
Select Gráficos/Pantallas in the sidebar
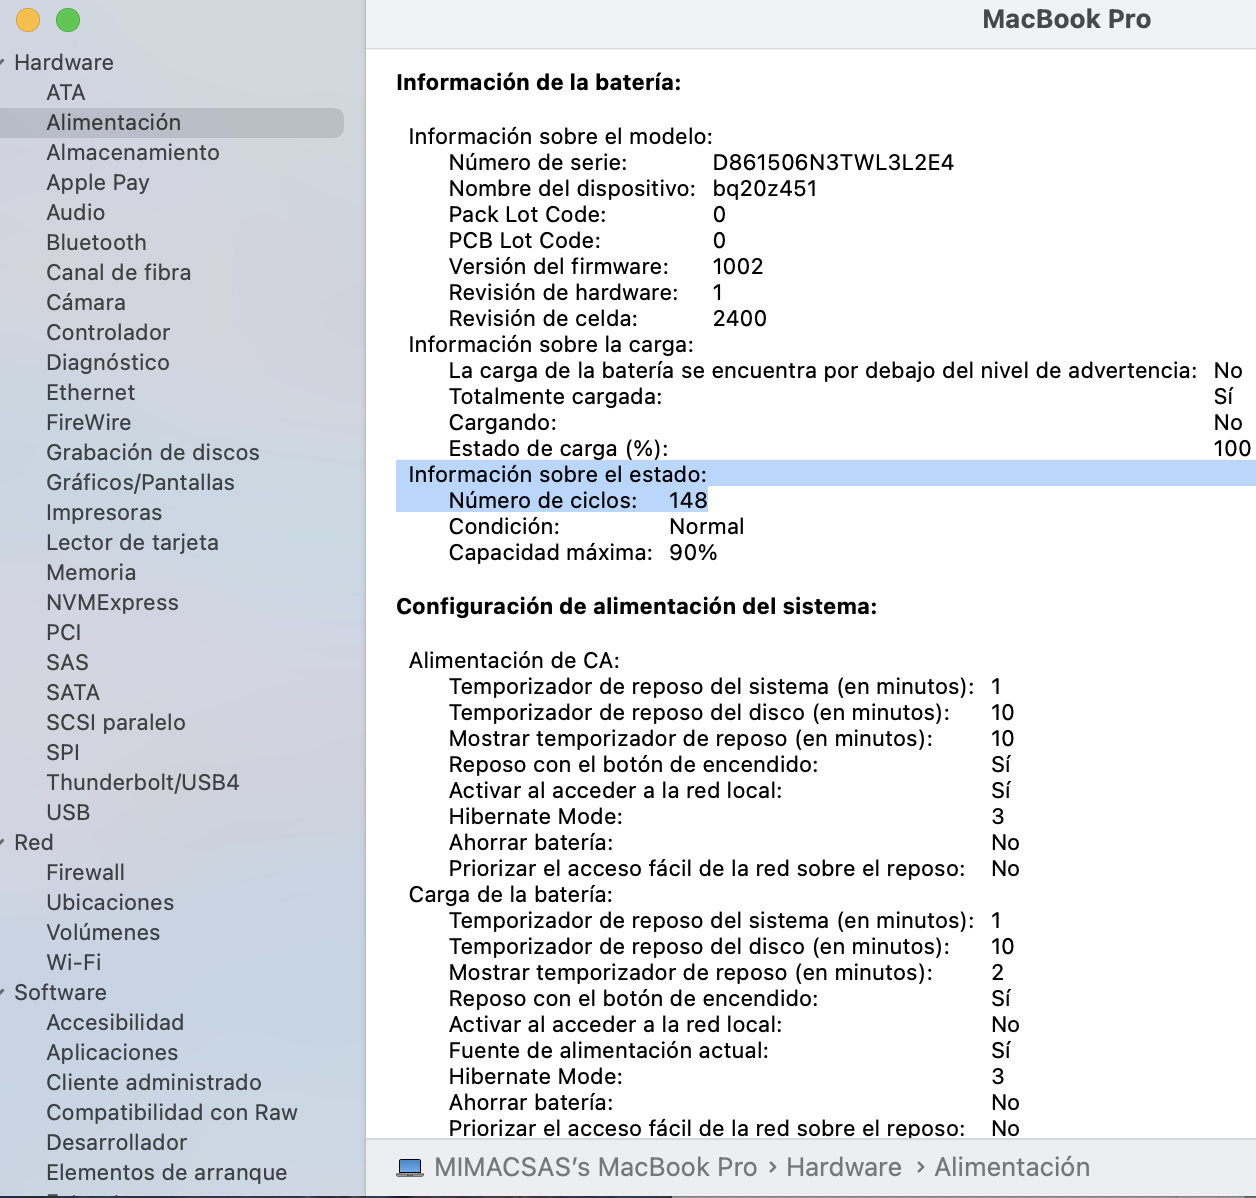pos(140,482)
